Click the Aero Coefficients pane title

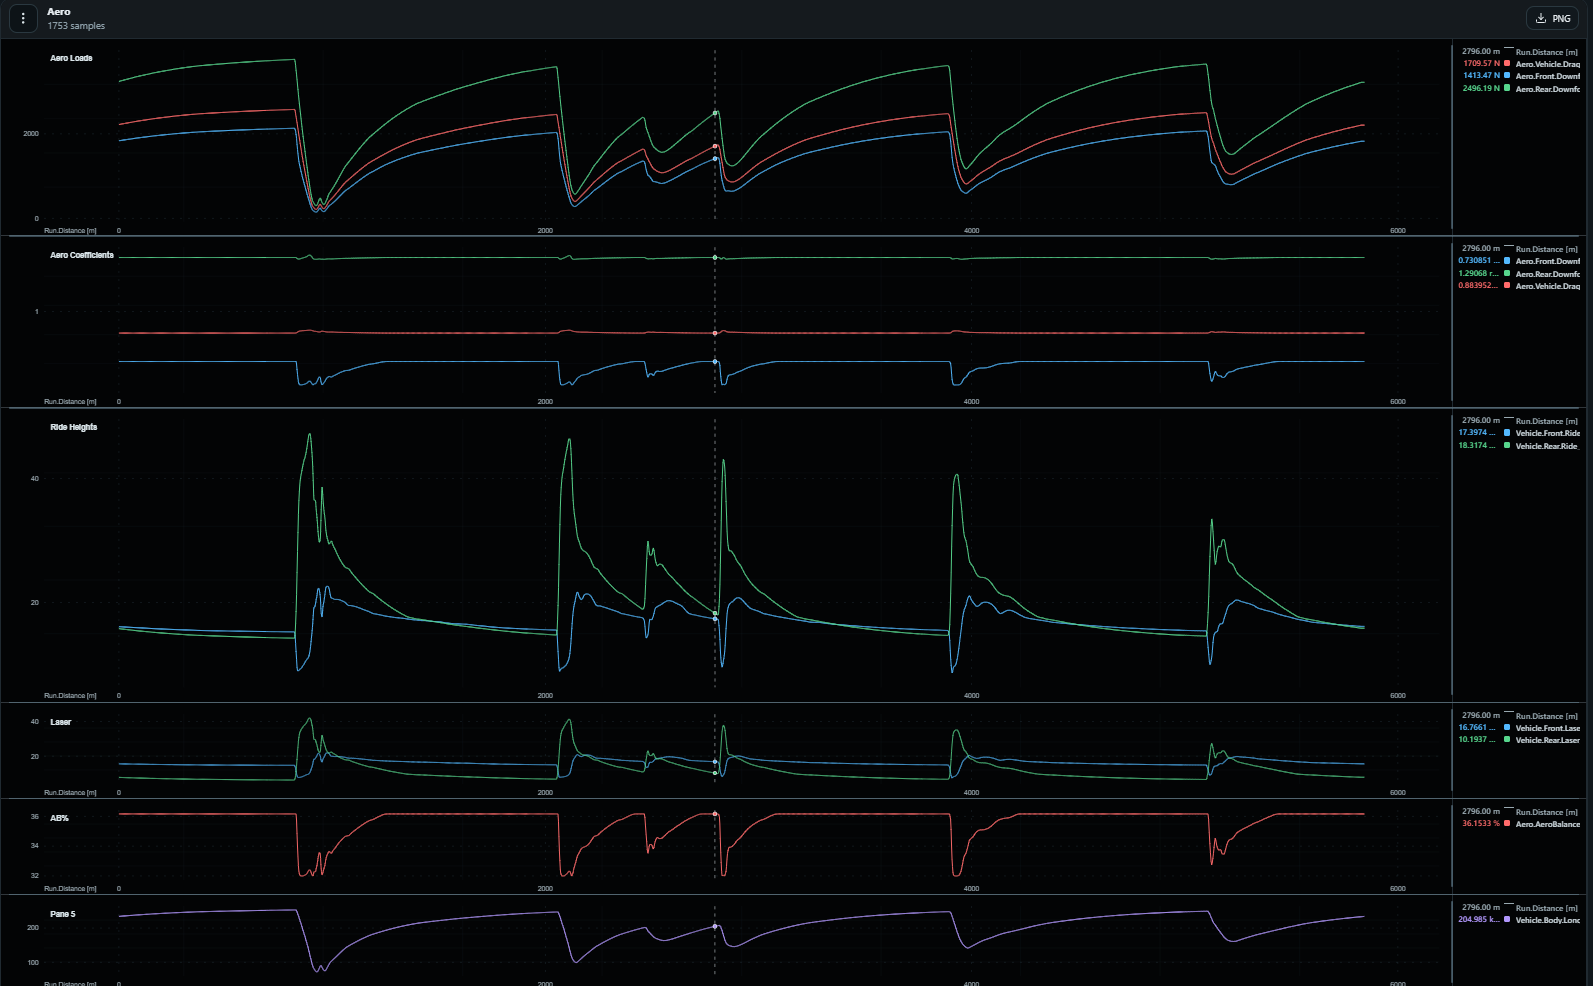coord(82,255)
